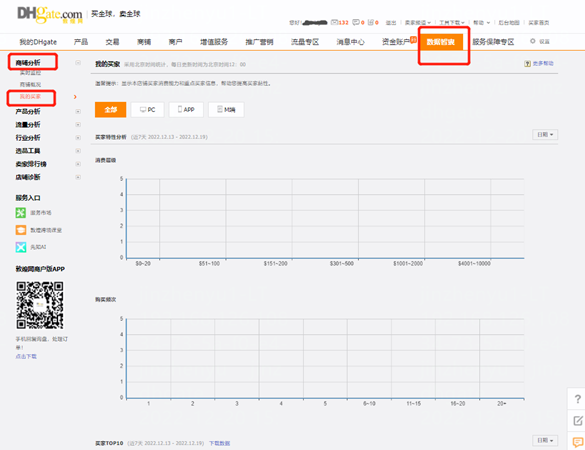Select the APP device filter
The image size is (585, 450).
coord(186,110)
